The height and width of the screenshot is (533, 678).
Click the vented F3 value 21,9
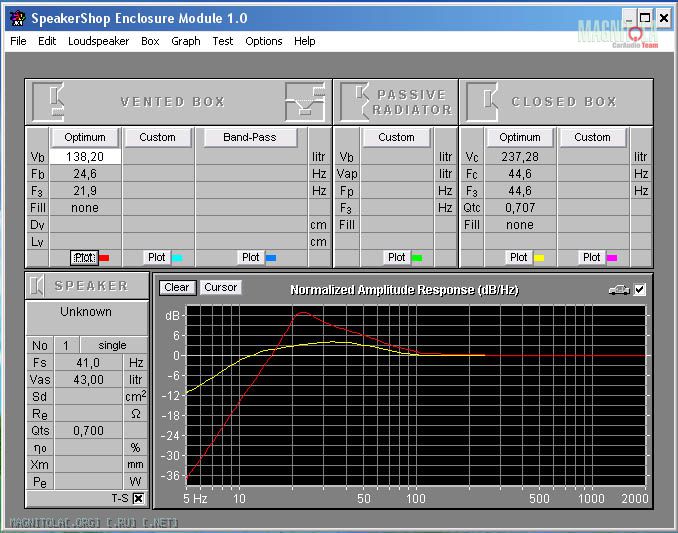(85, 191)
